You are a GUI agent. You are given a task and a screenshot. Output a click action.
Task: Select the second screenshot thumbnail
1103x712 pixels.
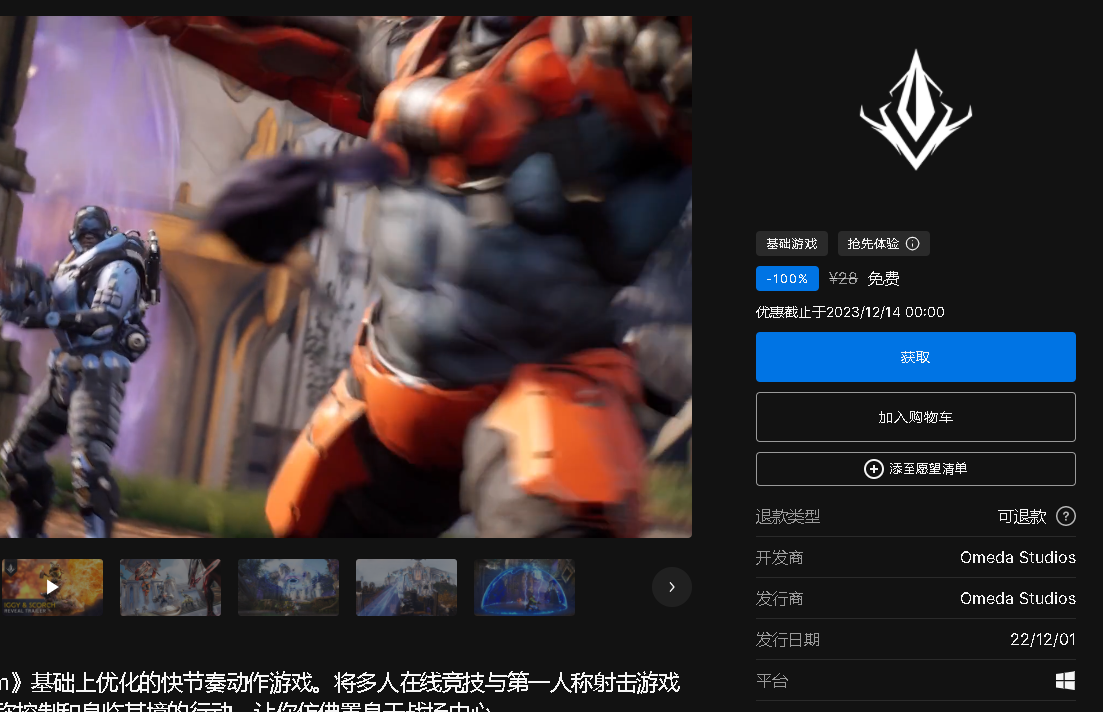[x=170, y=587]
